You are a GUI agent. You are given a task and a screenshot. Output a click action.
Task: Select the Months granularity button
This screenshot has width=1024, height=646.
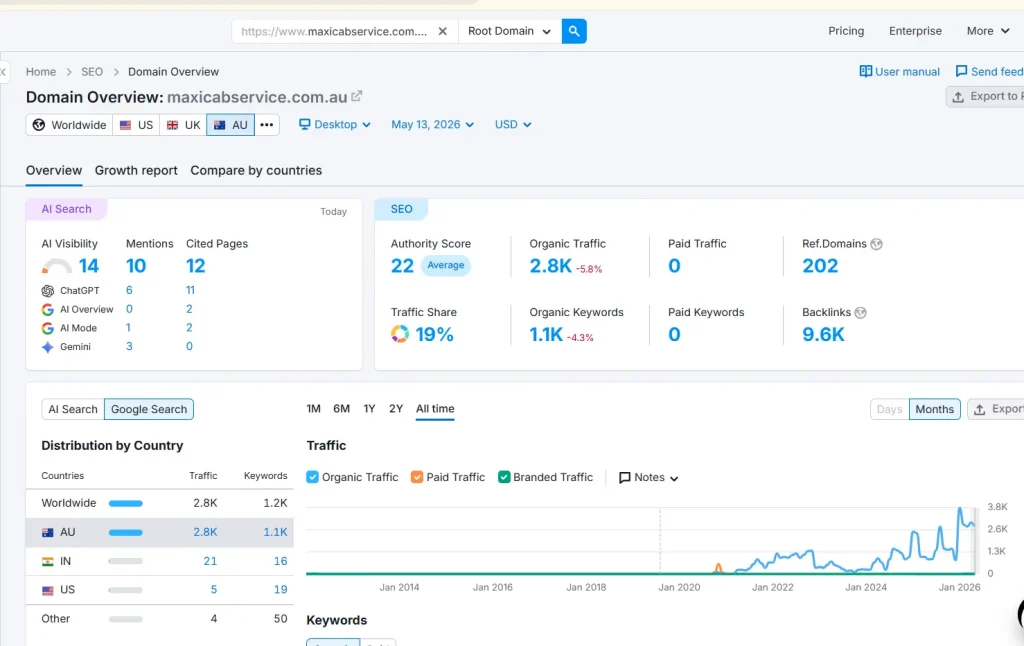pyautogui.click(x=935, y=409)
